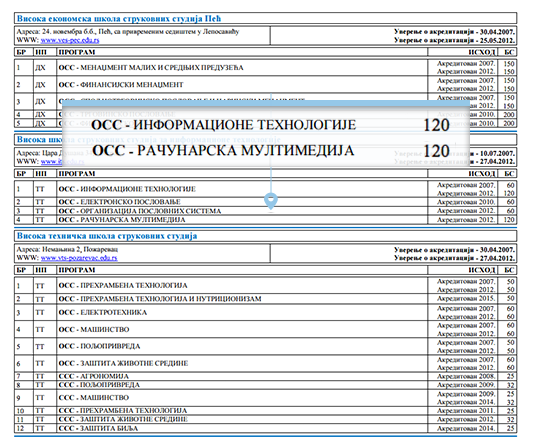Click 'БС' header in IT school table

tap(509, 174)
